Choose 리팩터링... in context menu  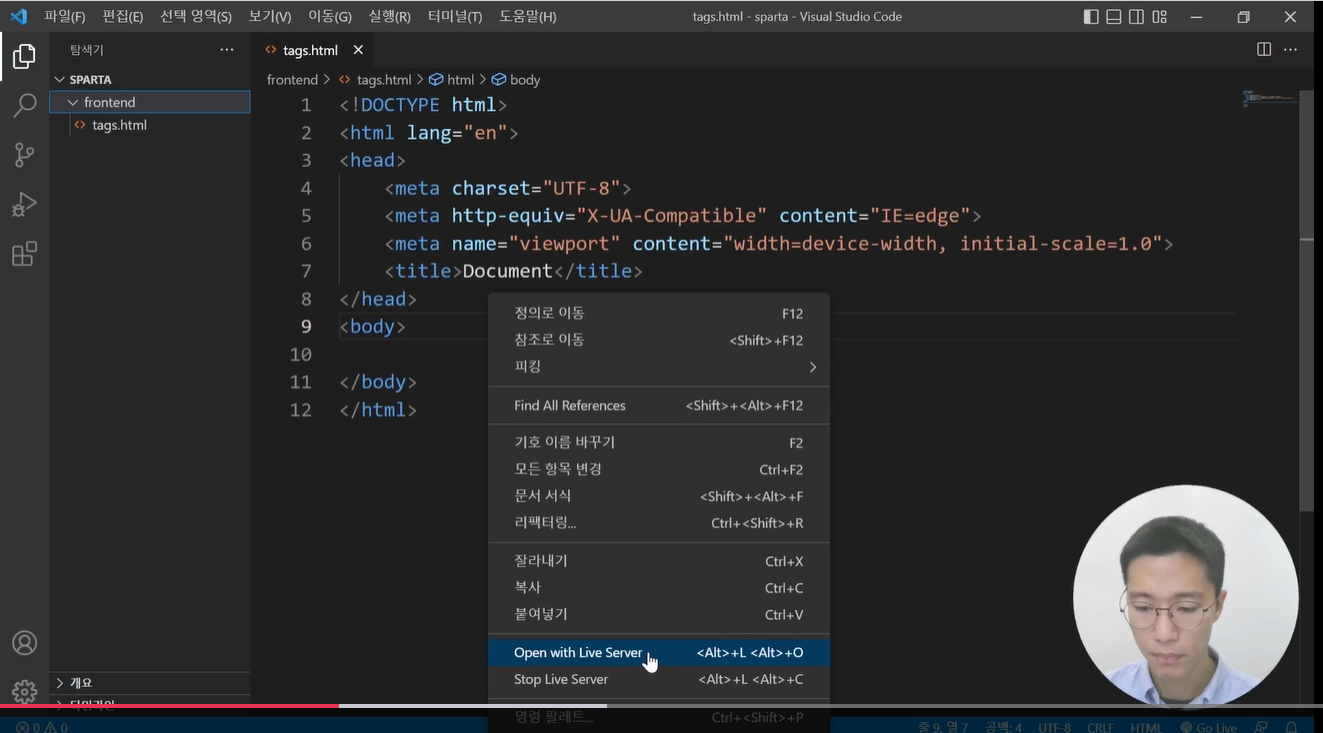[x=659, y=523]
